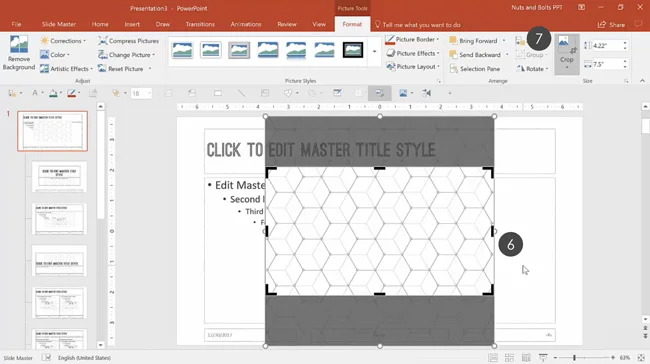650x364 pixels.
Task: Click Fit slide to current window icon
Action: coord(641,358)
